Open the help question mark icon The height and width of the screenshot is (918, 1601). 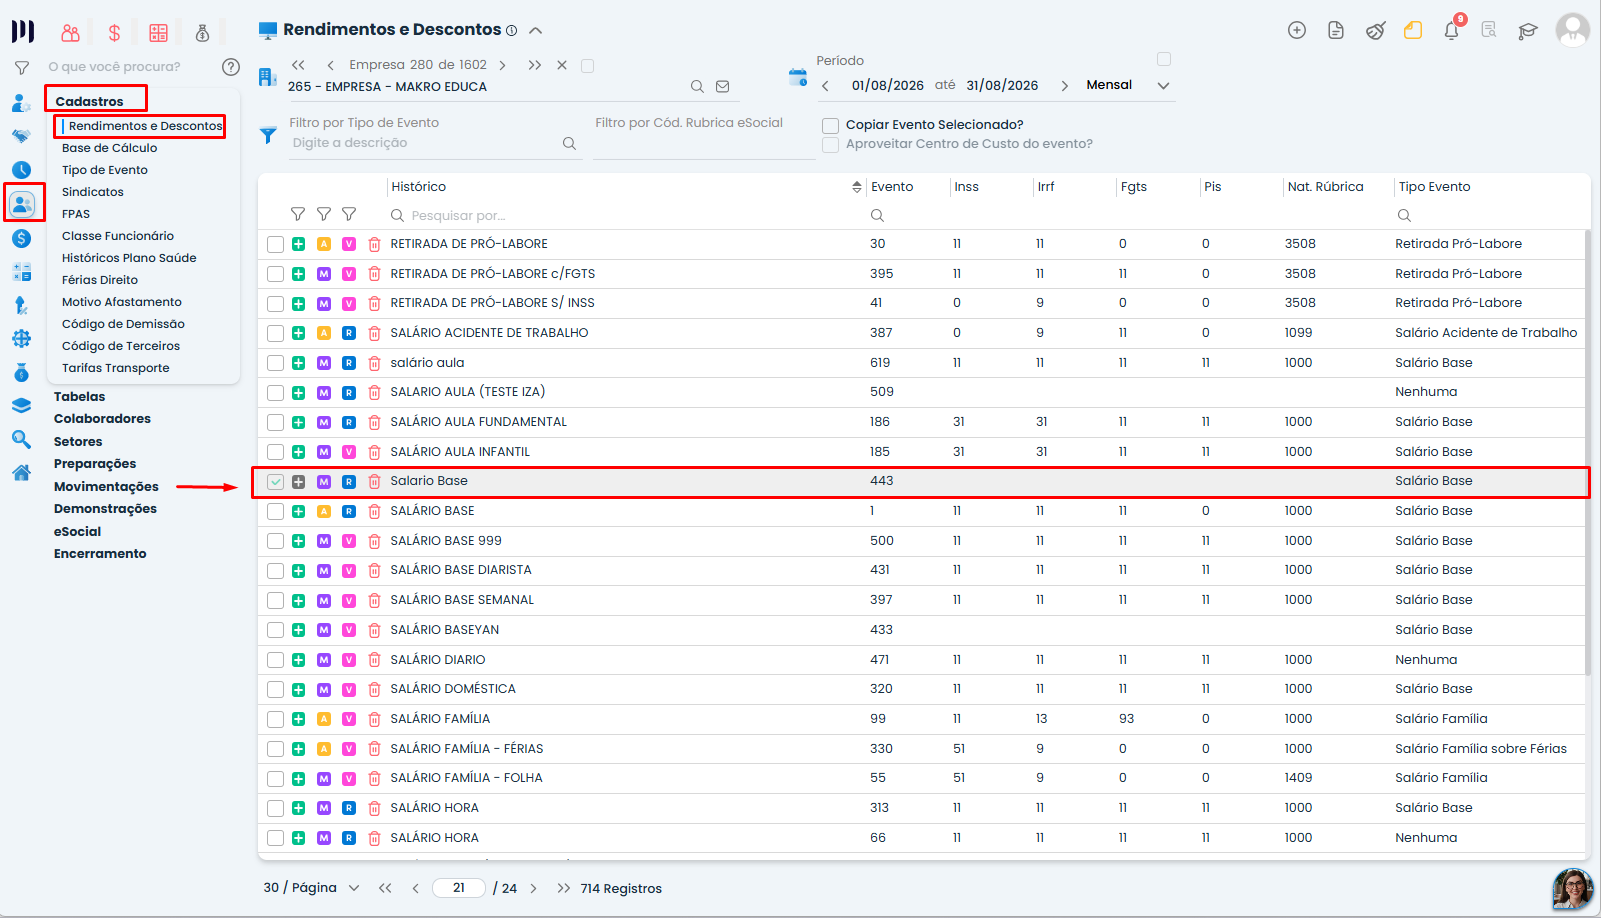click(231, 67)
